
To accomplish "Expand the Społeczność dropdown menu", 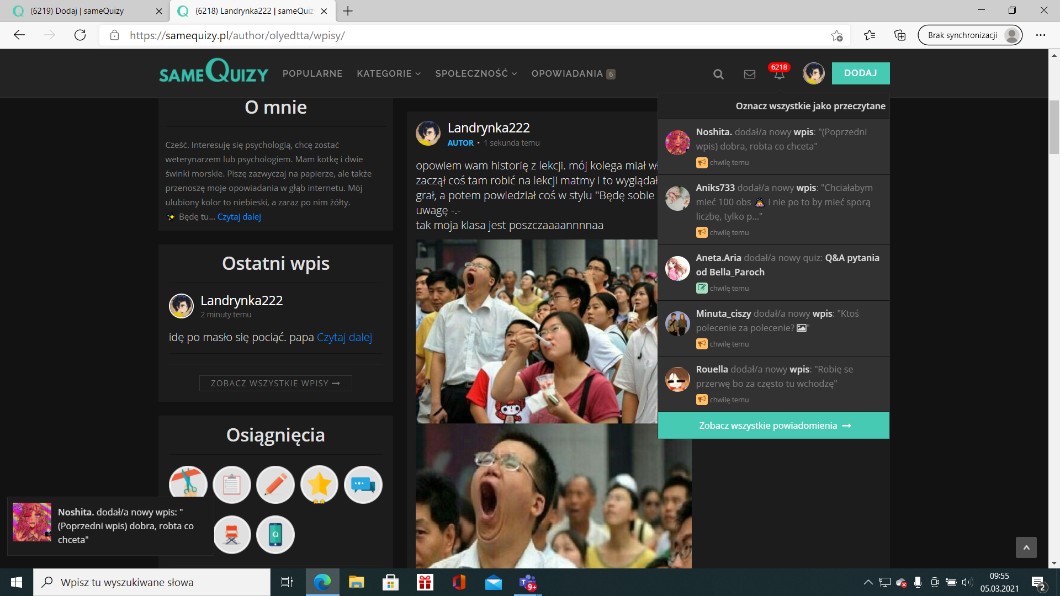I will 476,74.
